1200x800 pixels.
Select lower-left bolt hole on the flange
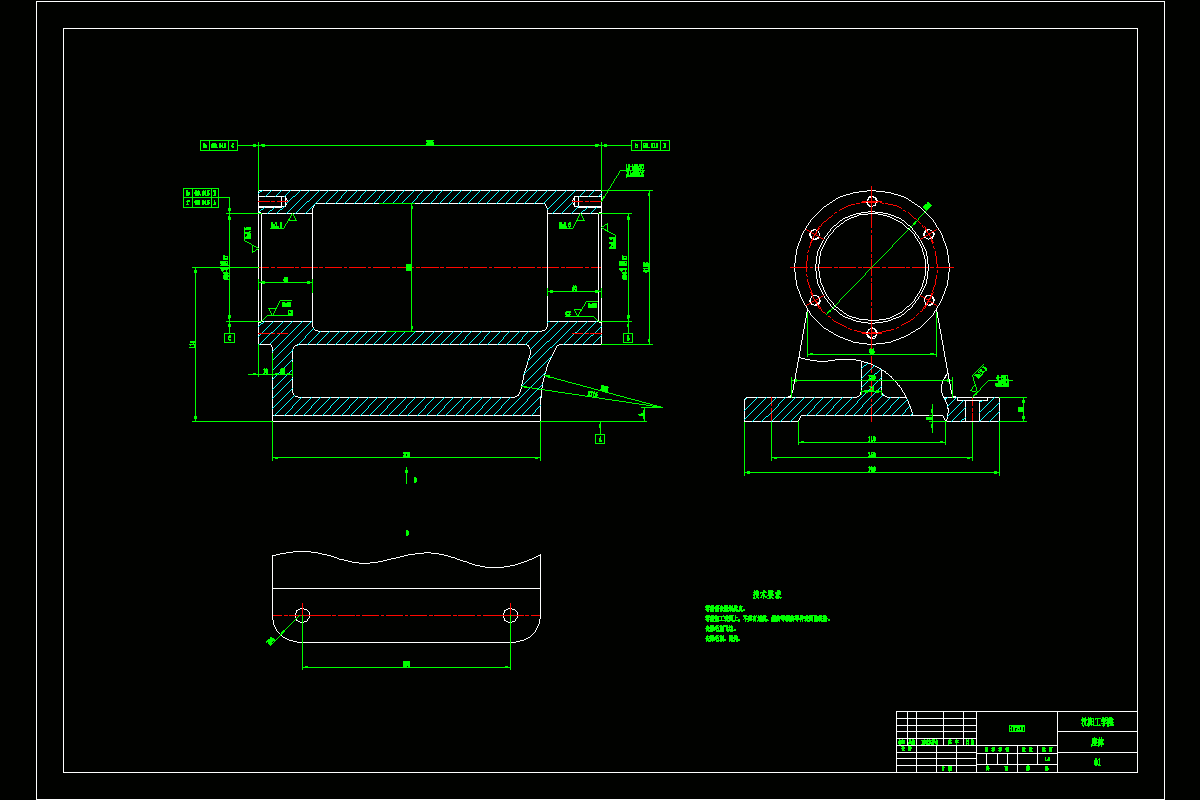[815, 300]
